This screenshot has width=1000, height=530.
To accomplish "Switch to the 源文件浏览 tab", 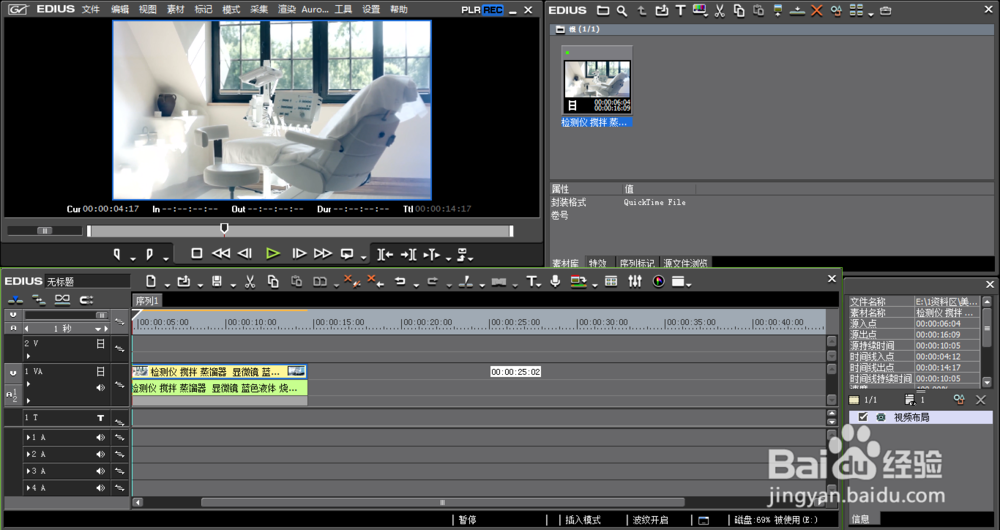I will [x=685, y=263].
